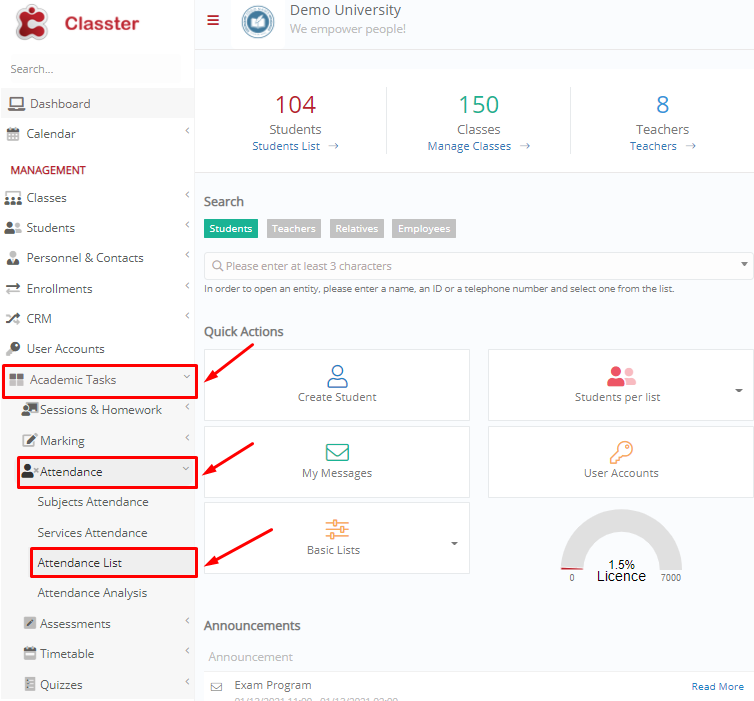Click the magnifier icon in the entity search field
This screenshot has height=701, width=754.
pyautogui.click(x=217, y=266)
